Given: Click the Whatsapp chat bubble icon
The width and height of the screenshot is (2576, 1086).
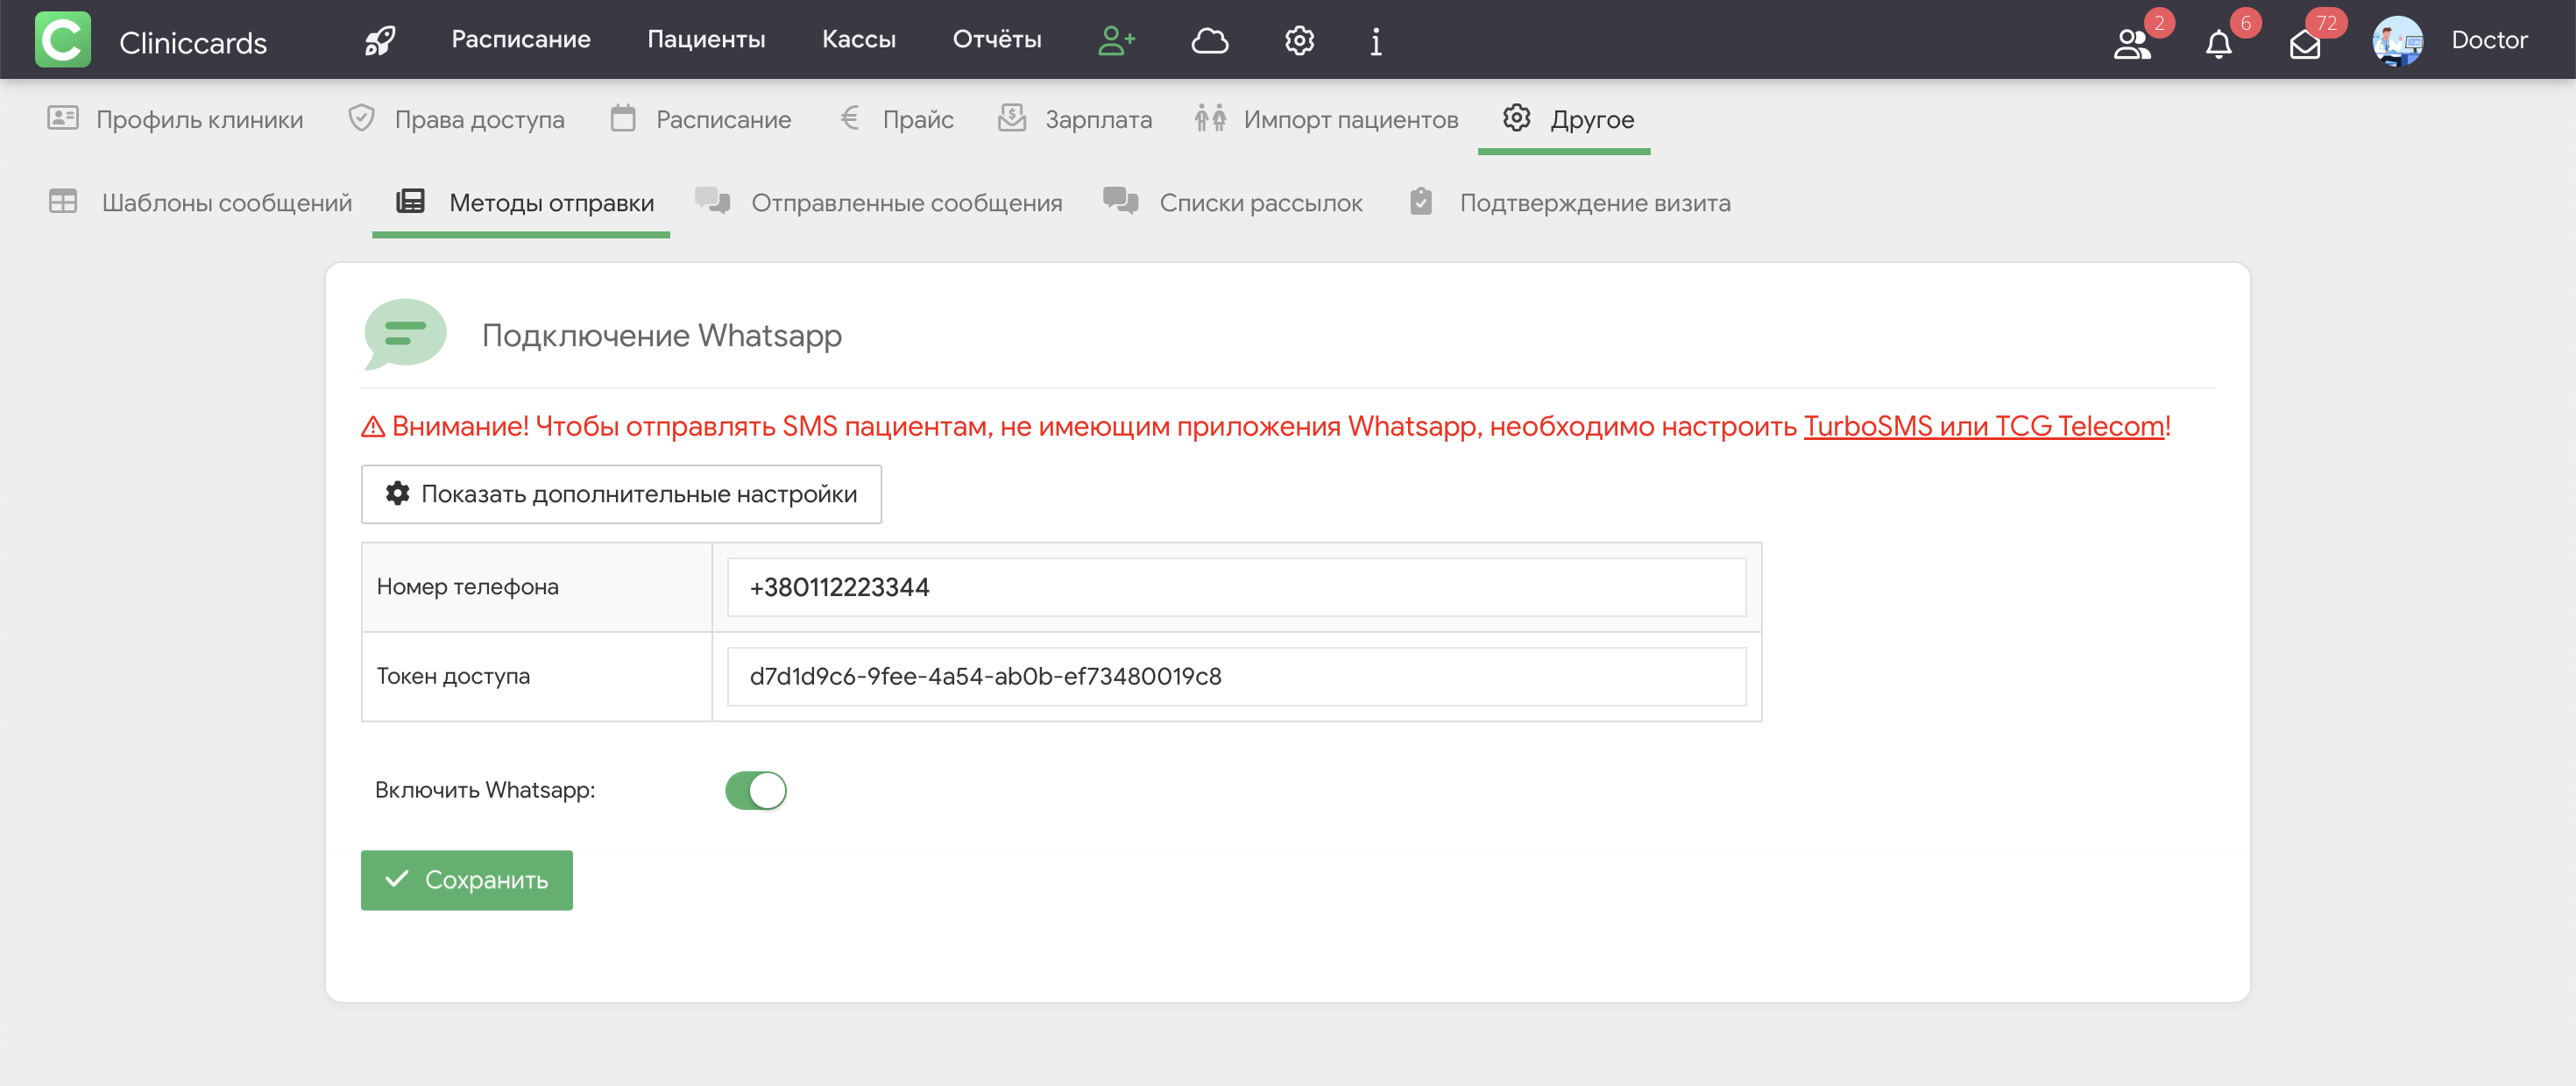Looking at the screenshot, I should 404,334.
